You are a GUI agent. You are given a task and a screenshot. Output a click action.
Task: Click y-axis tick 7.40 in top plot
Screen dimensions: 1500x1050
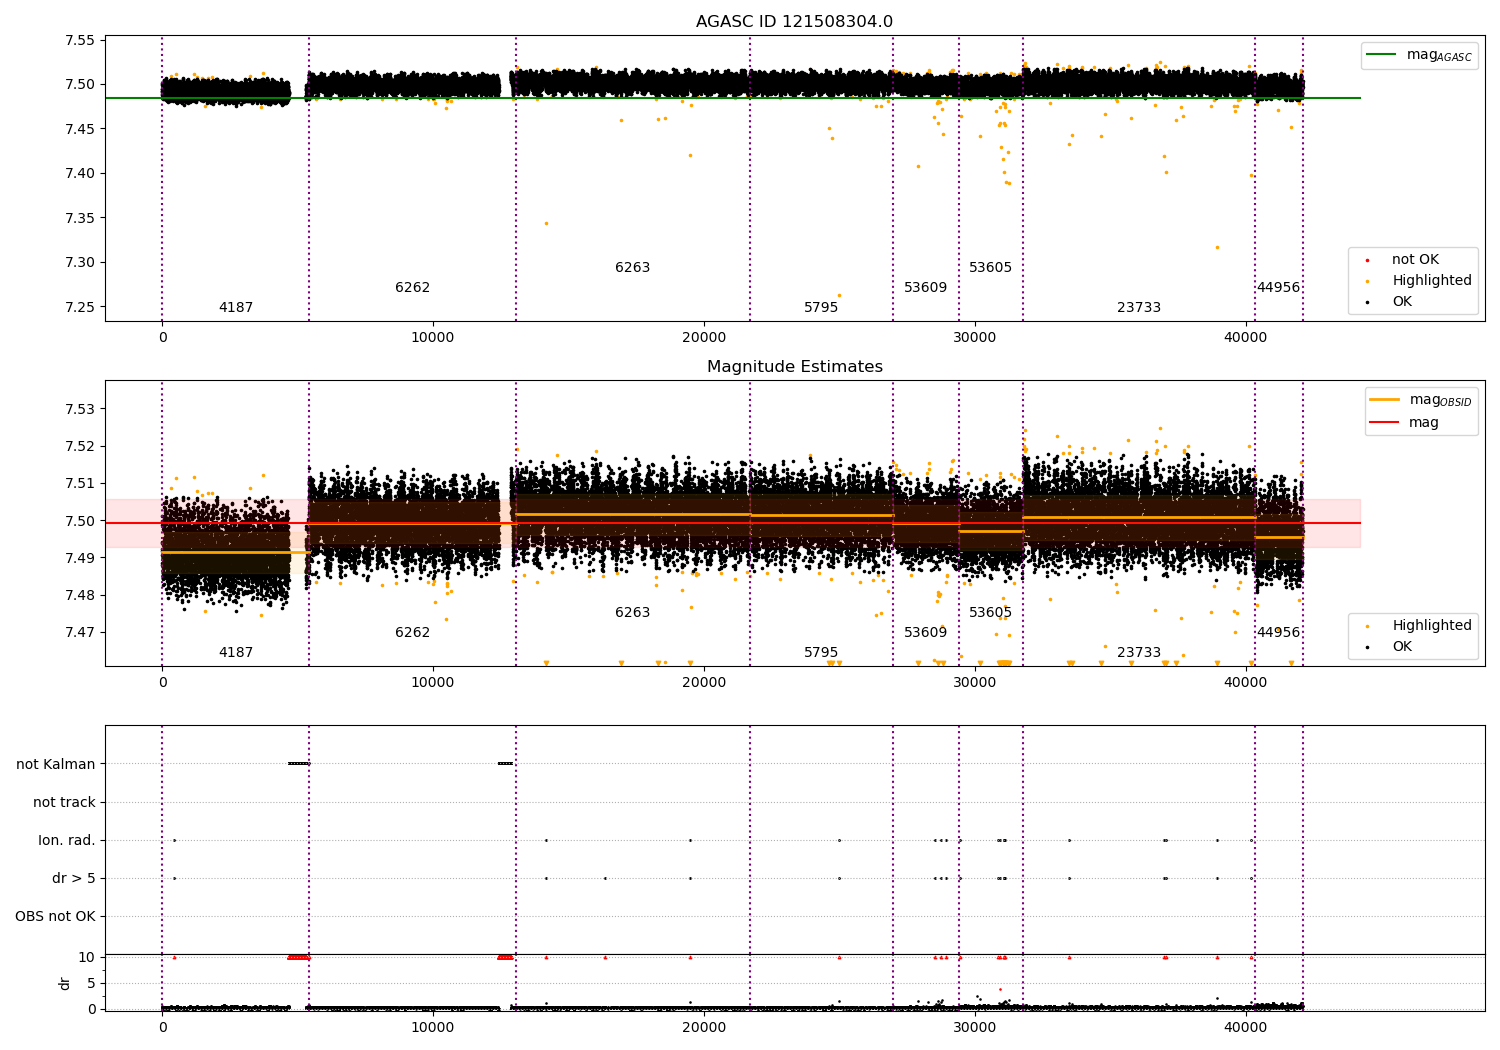pos(79,174)
